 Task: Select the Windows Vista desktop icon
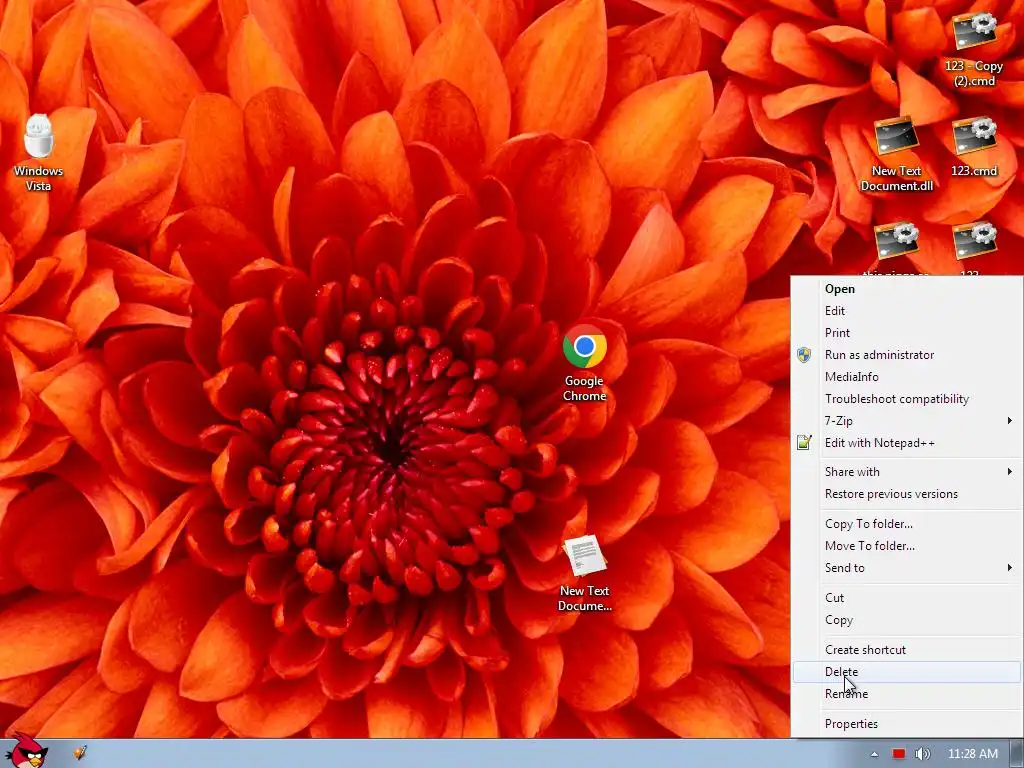pyautogui.click(x=39, y=153)
